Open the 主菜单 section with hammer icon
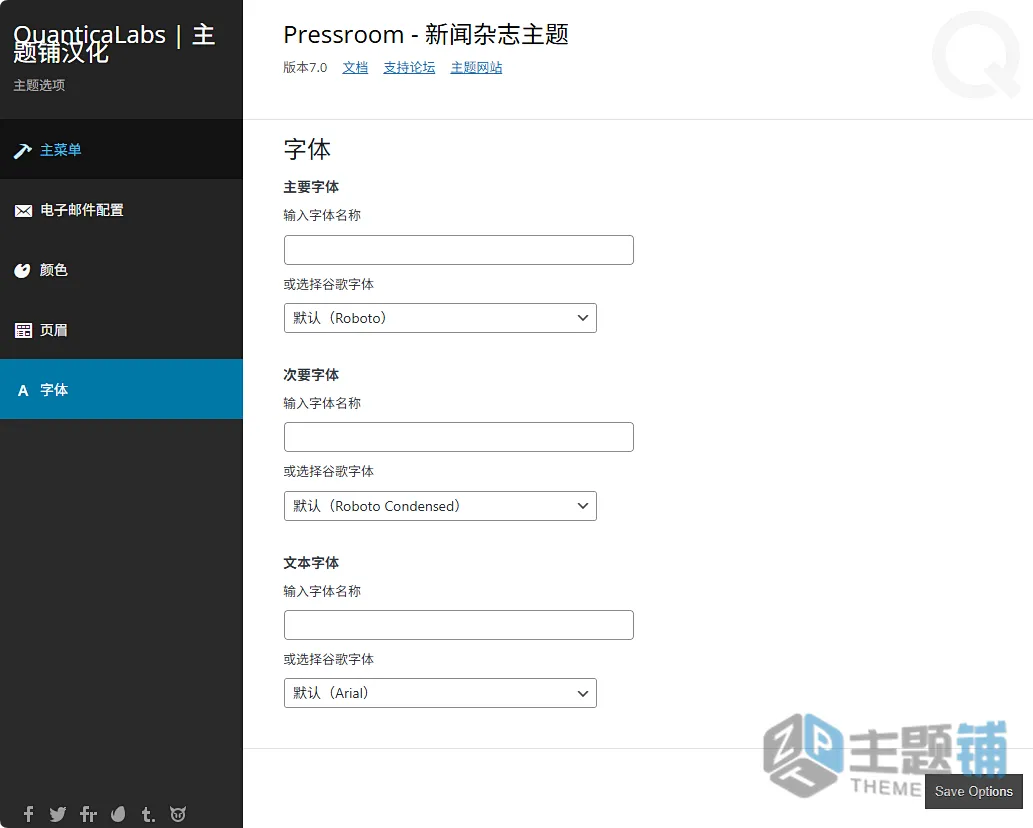 tap(121, 150)
